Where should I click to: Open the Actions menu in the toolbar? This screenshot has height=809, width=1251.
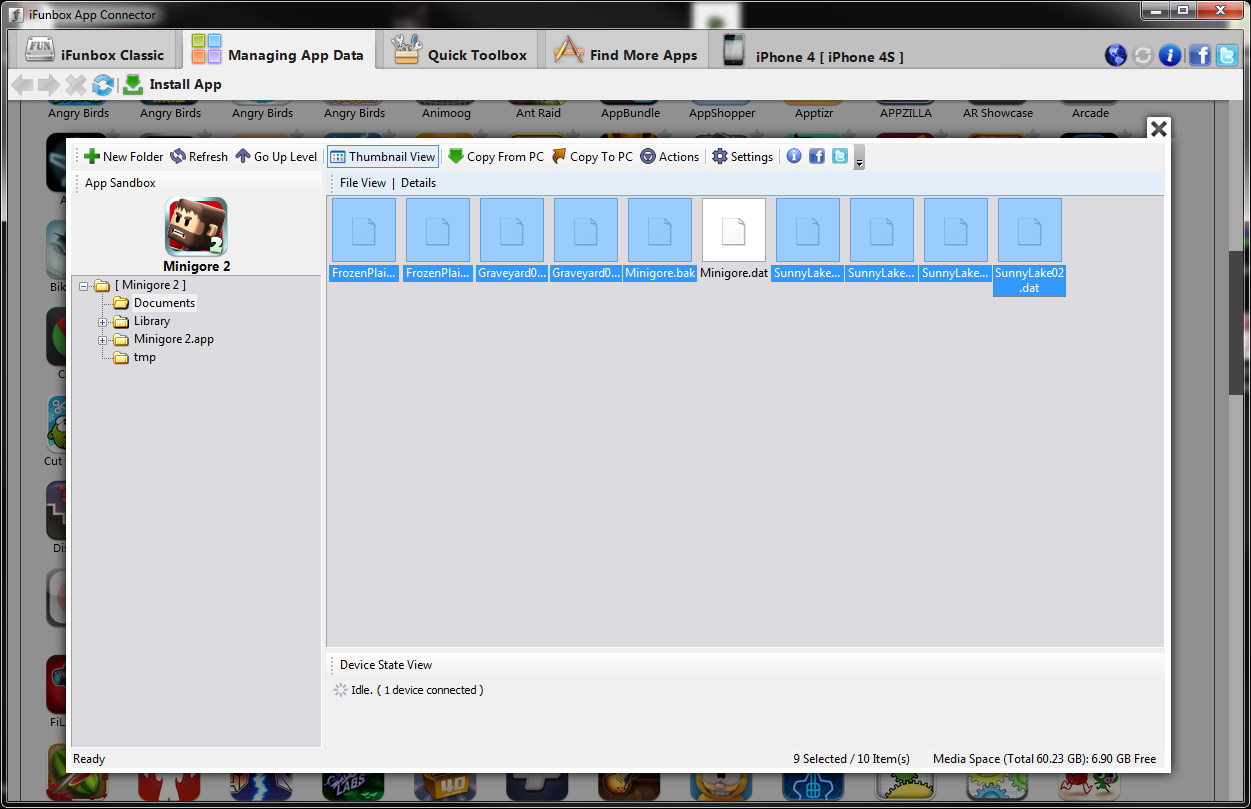coord(670,156)
